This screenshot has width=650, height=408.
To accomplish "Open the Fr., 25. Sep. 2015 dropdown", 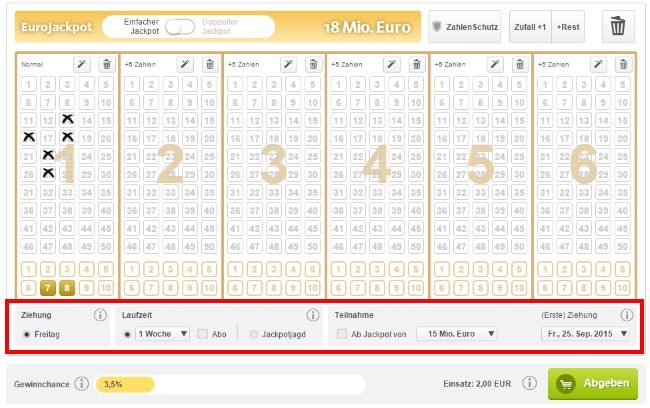I will click(x=585, y=334).
